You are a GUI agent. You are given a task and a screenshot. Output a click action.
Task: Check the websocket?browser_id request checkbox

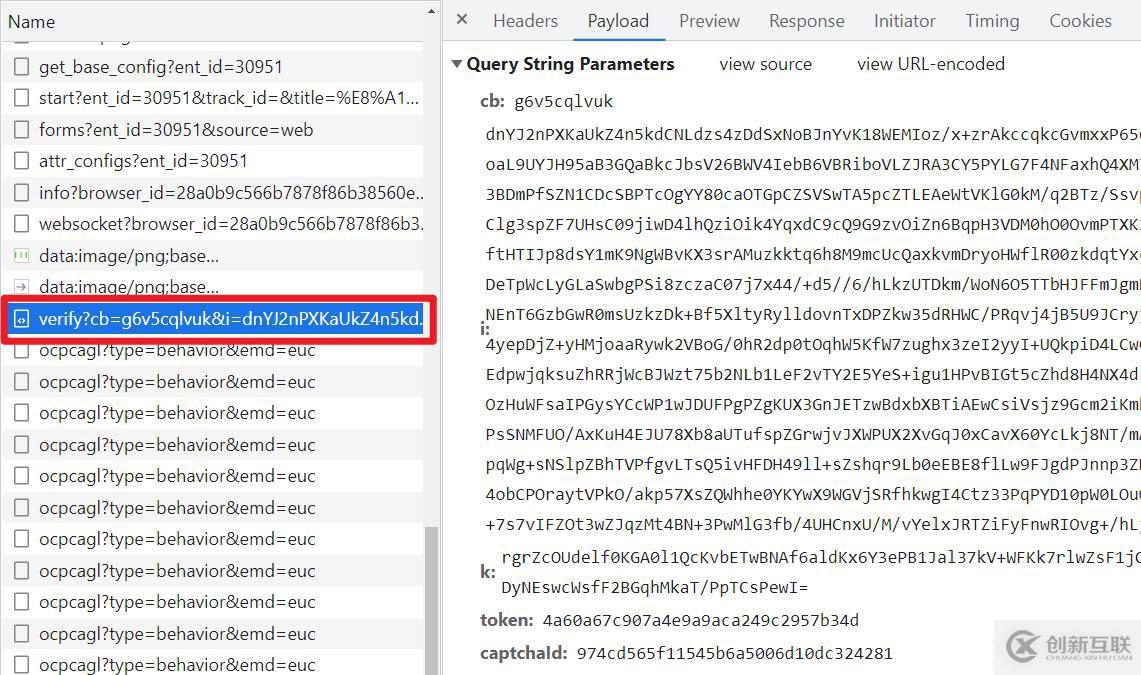[22, 224]
